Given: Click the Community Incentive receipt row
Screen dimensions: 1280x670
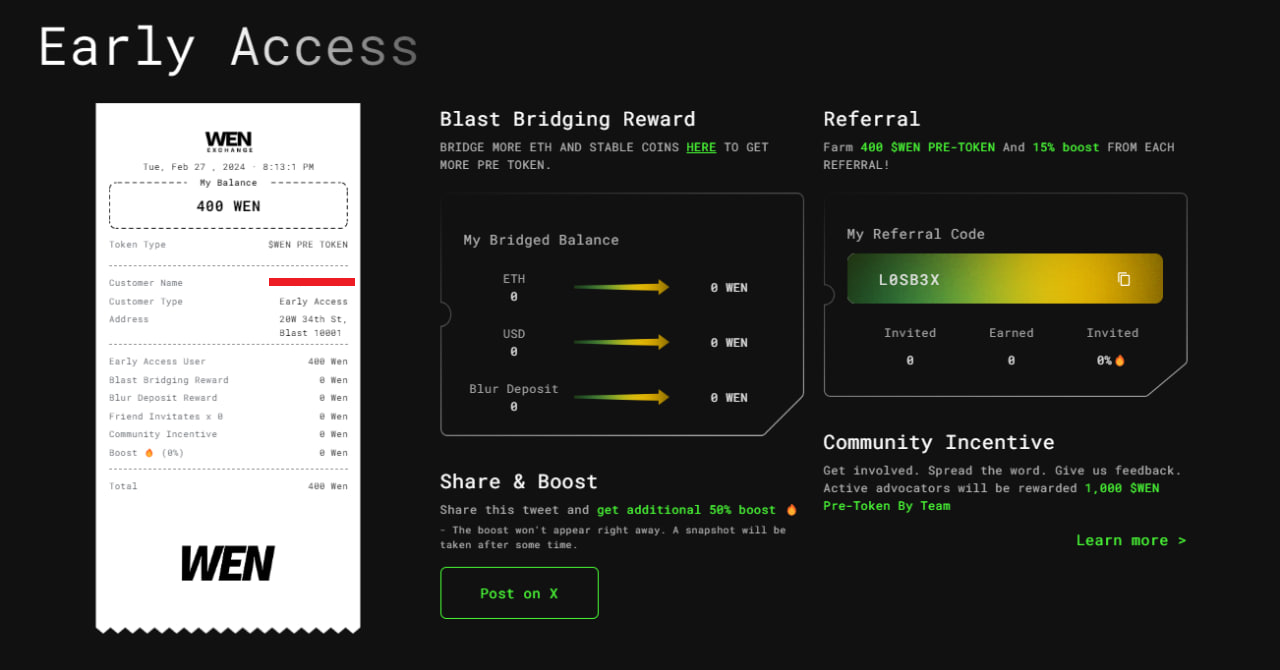Looking at the screenshot, I should [228, 434].
